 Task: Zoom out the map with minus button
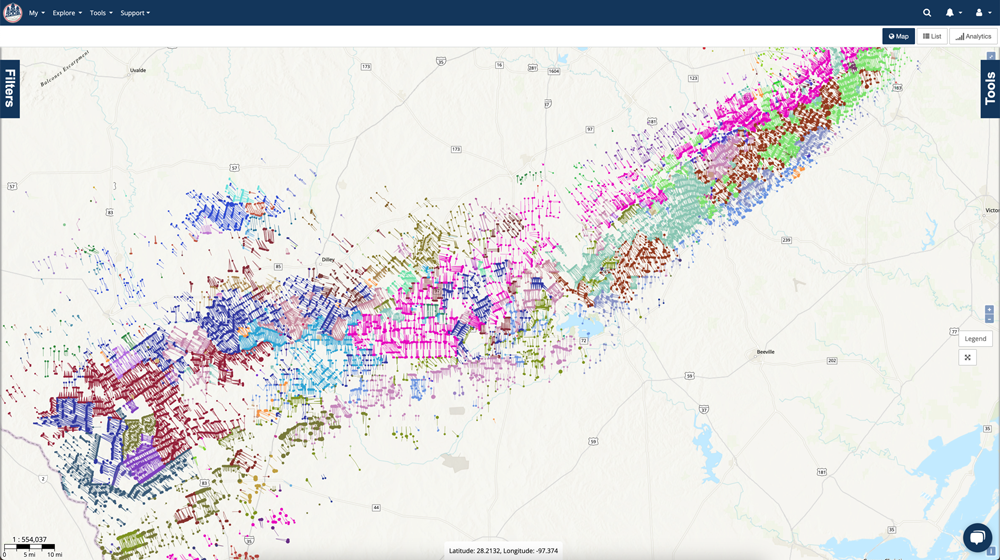[x=990, y=319]
